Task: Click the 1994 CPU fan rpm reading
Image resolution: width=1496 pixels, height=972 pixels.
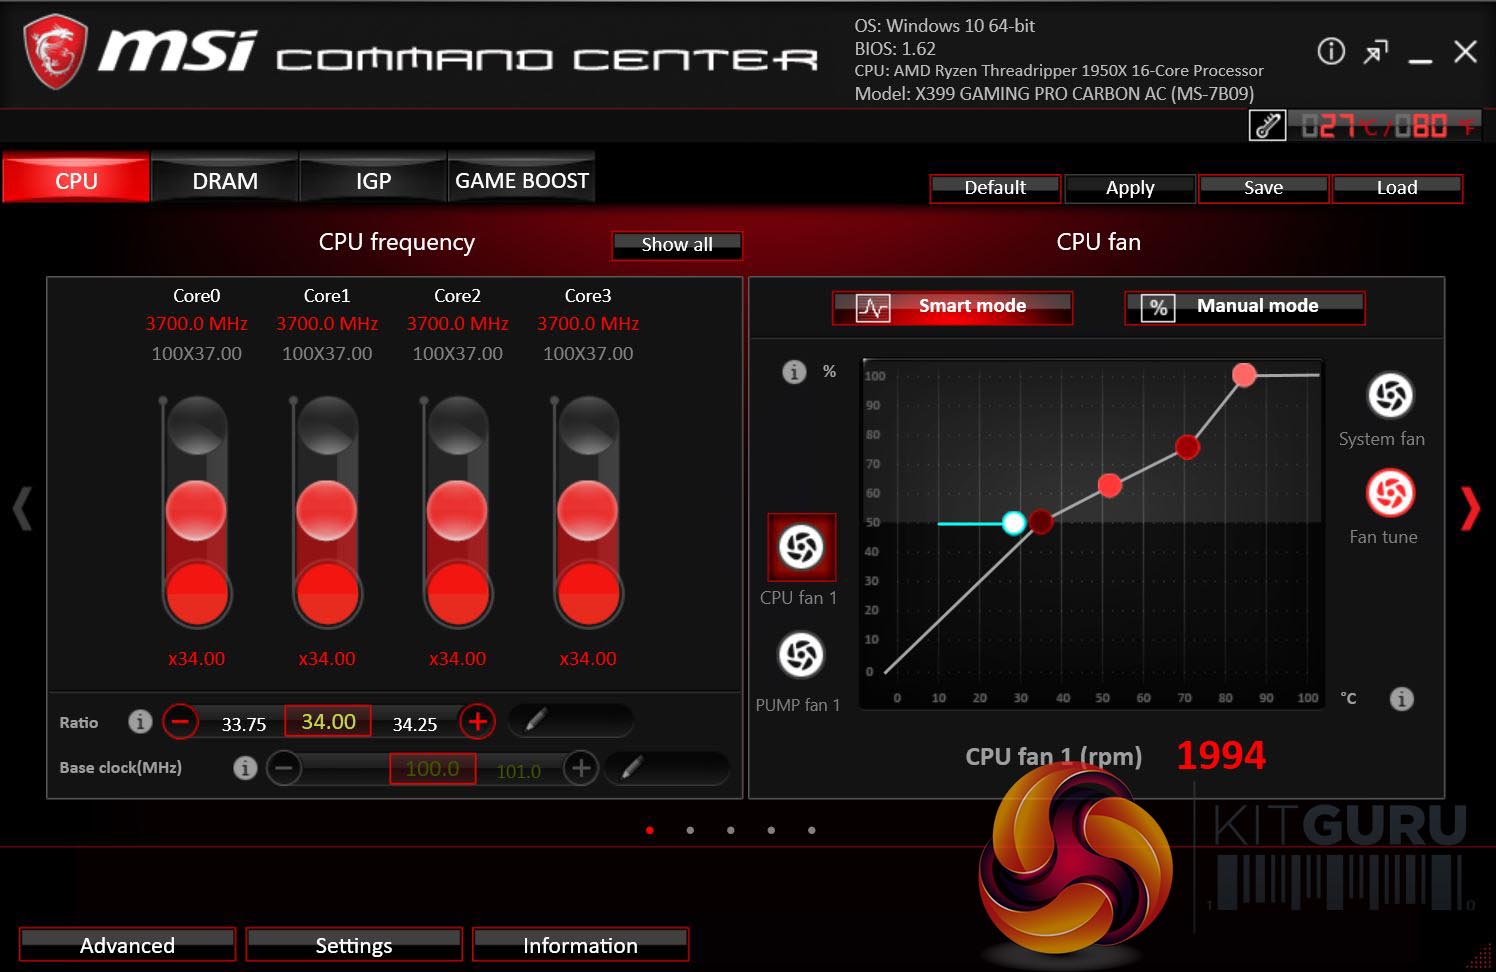Action: pos(1220,755)
